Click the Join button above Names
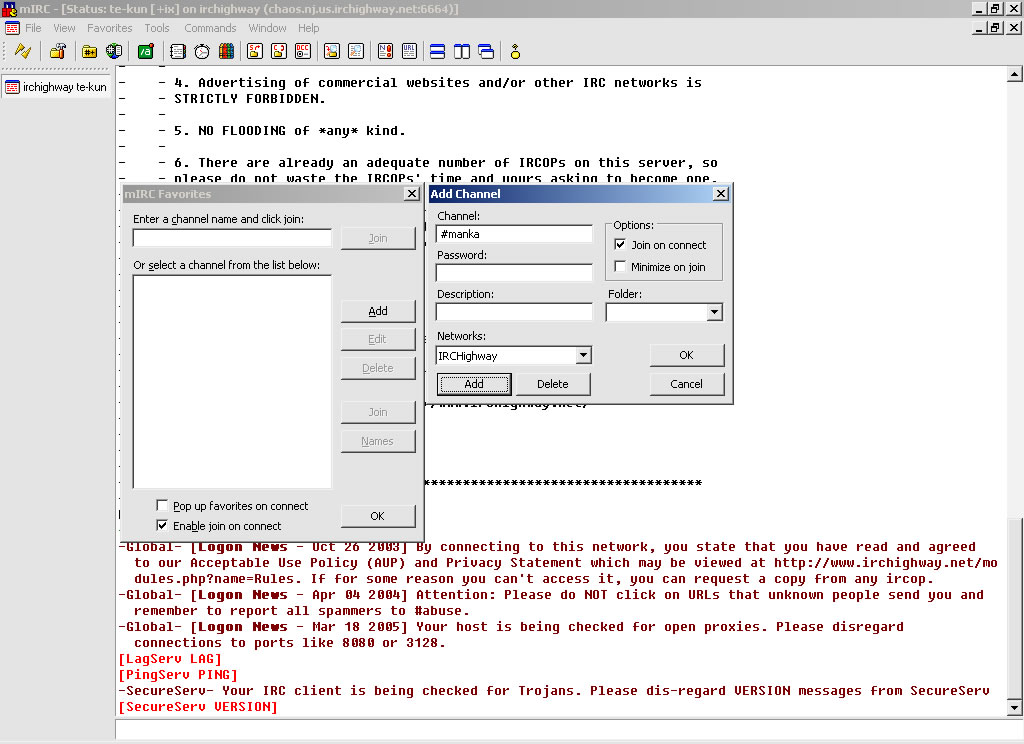The width and height of the screenshot is (1024, 744). click(x=377, y=412)
